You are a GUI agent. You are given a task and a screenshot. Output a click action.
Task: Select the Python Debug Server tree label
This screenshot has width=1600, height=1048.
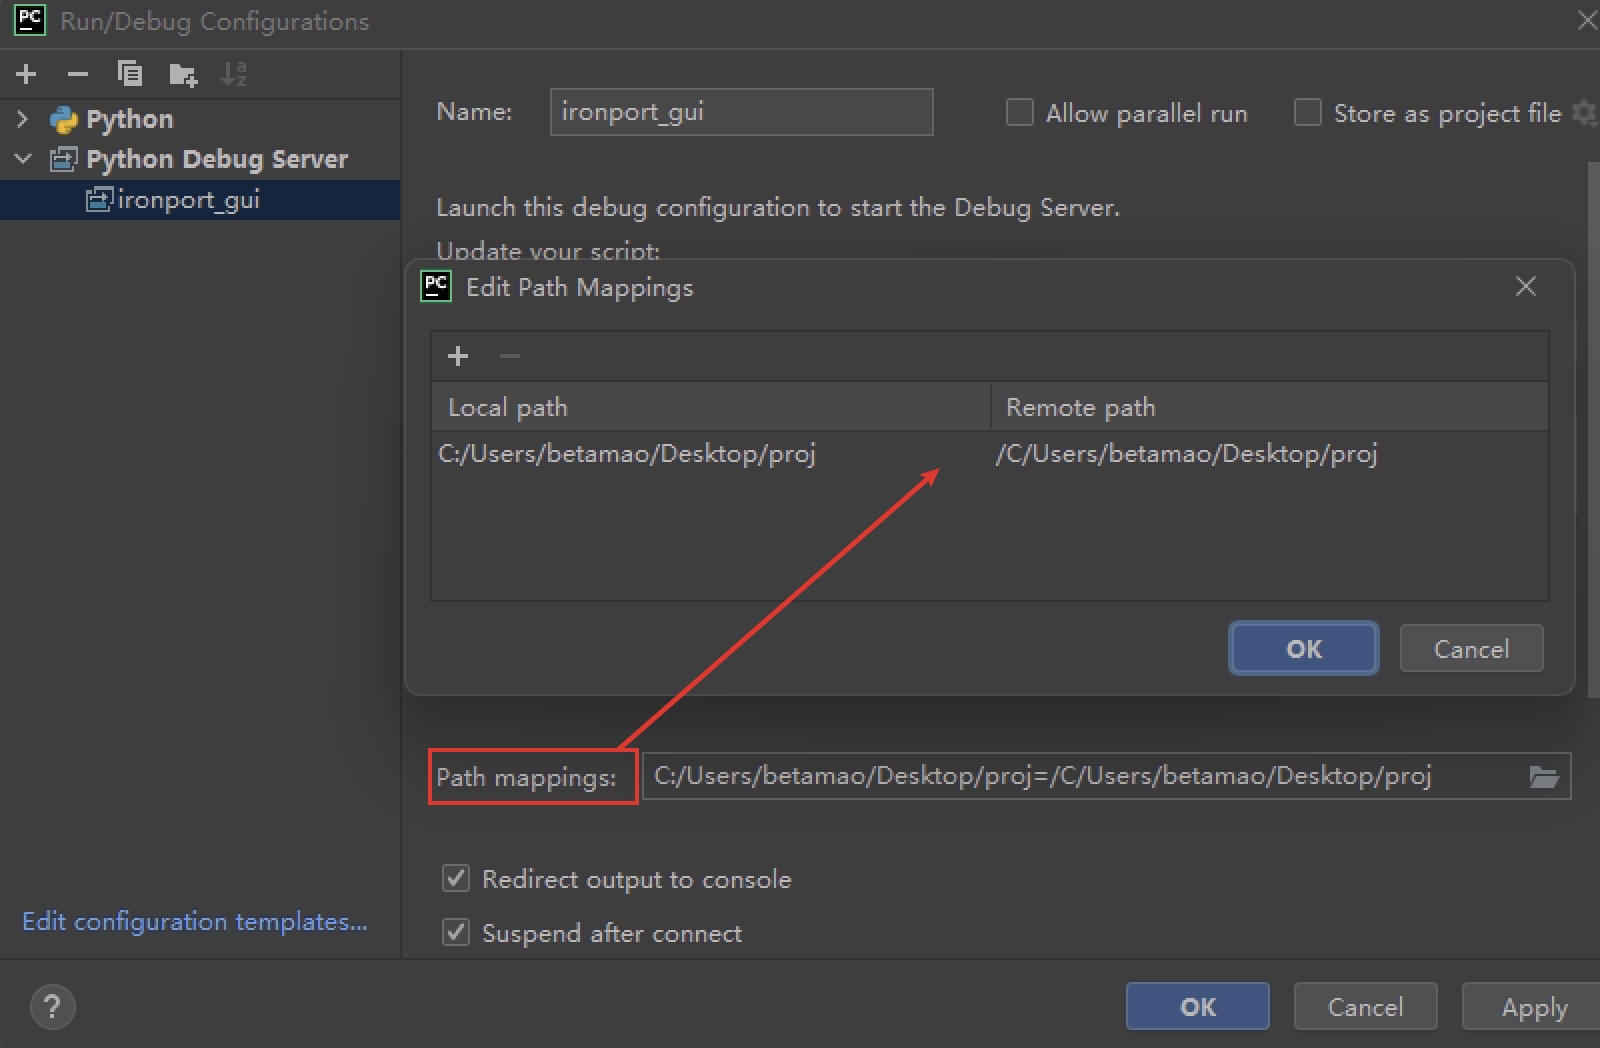click(217, 159)
